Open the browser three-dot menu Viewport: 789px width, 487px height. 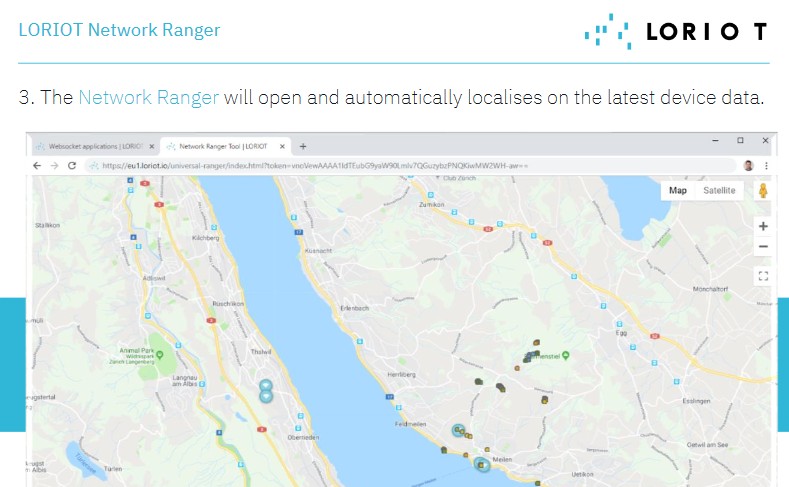[x=766, y=166]
